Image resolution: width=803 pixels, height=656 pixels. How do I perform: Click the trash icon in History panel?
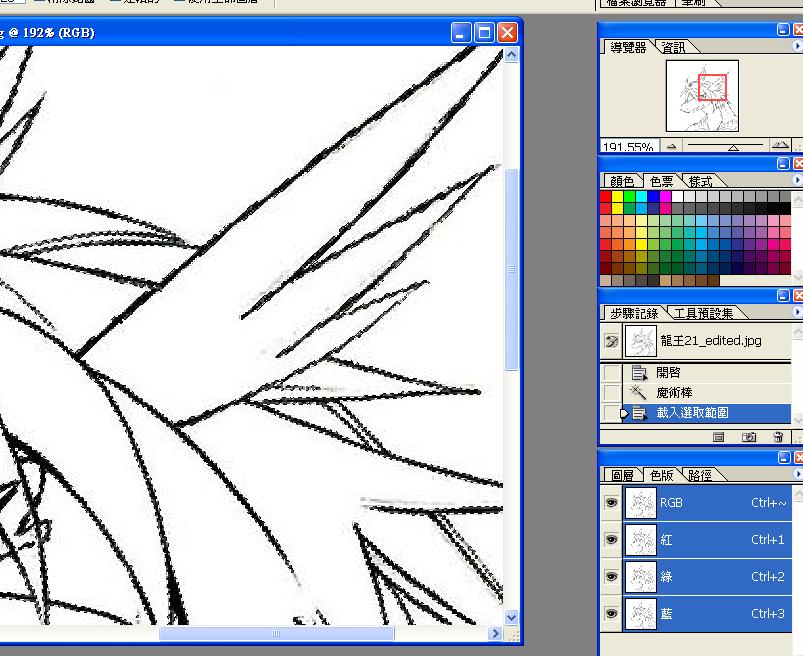(778, 438)
